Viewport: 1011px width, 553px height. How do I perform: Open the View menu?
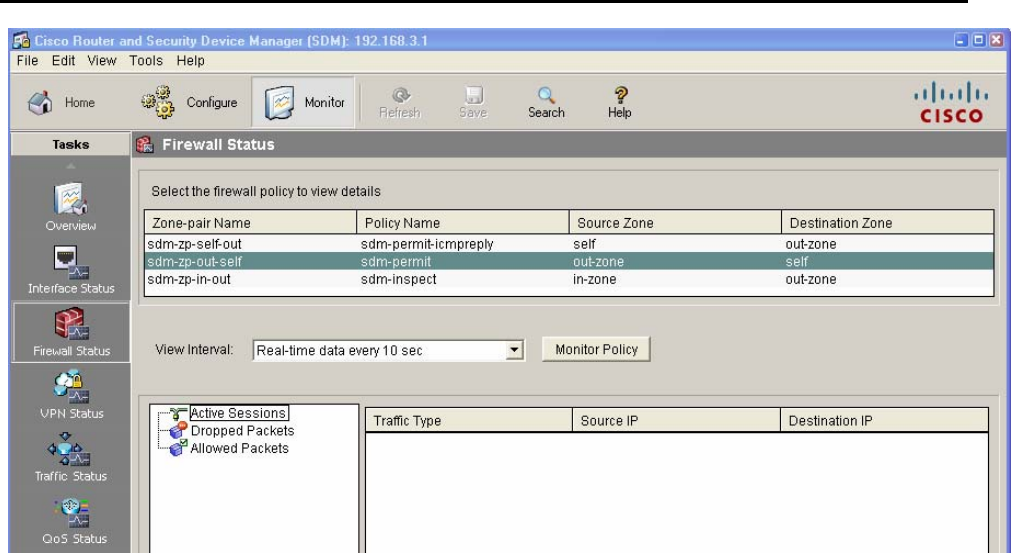pyautogui.click(x=102, y=61)
